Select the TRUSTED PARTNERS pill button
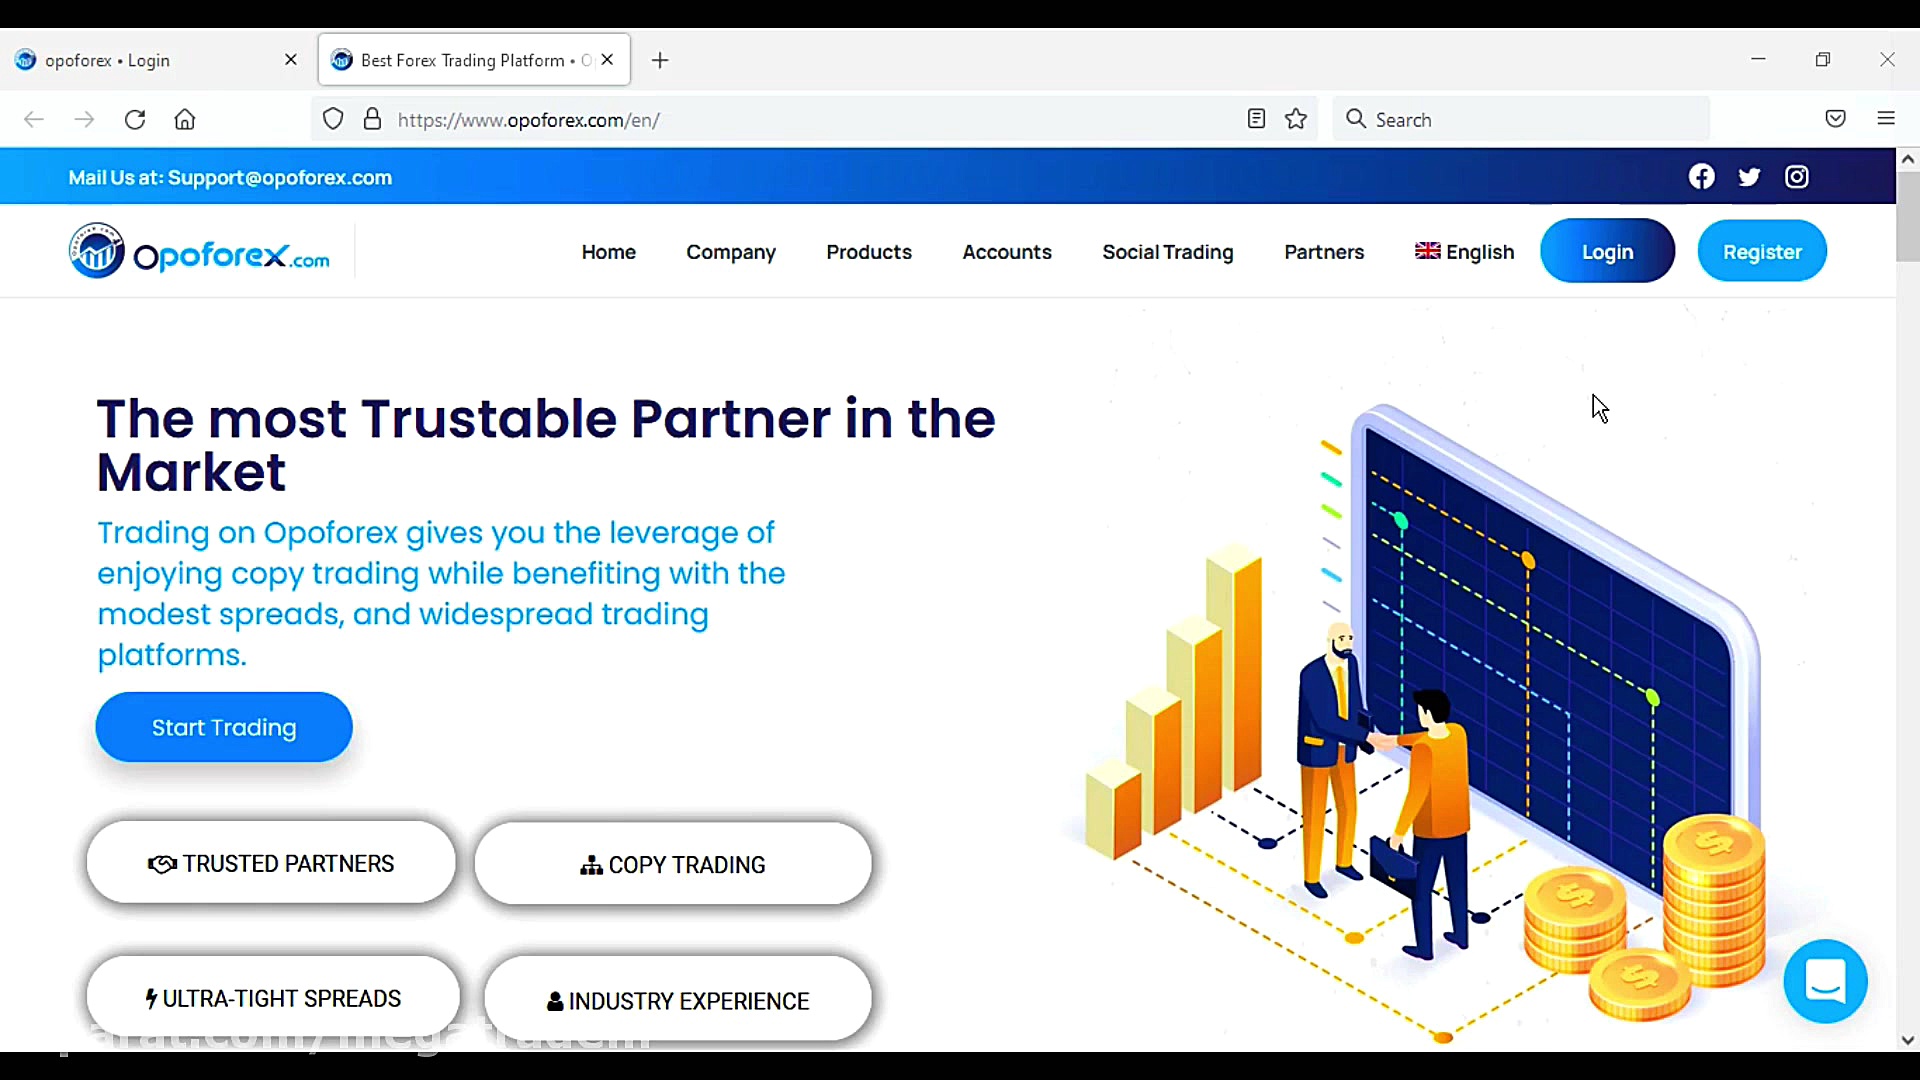1920x1080 pixels. pyautogui.click(x=271, y=863)
